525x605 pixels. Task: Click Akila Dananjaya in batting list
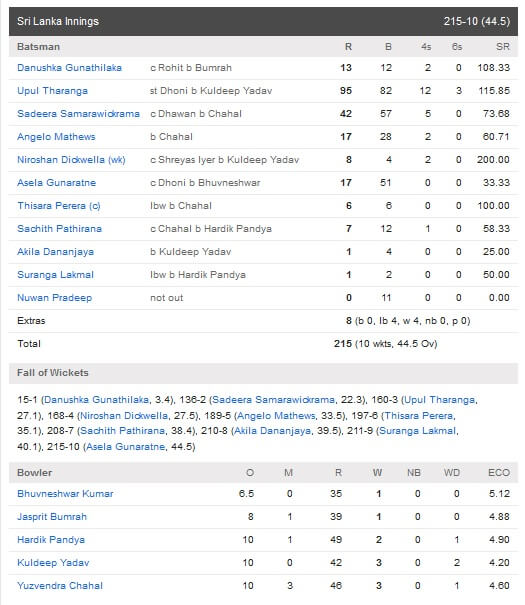(56, 252)
